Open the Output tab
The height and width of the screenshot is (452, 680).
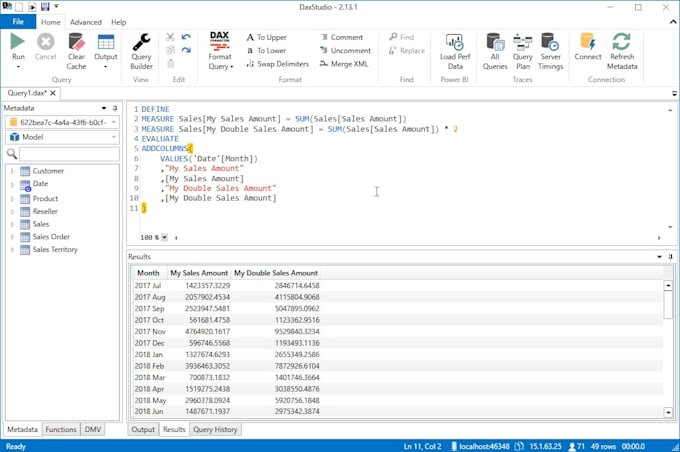coord(143,429)
